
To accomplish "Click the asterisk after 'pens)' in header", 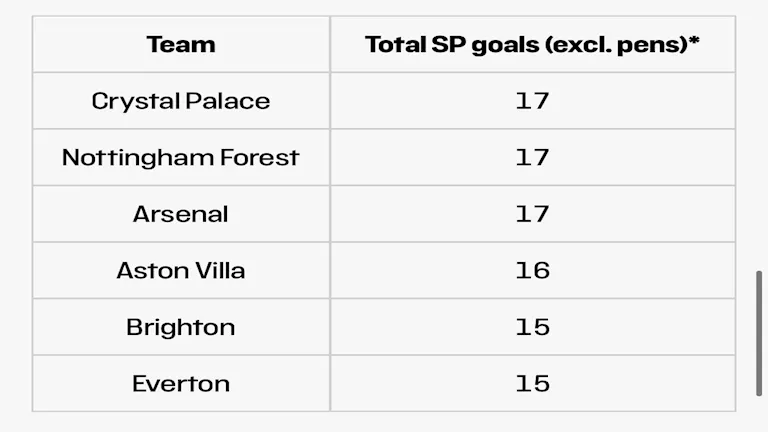I will click(694, 39).
